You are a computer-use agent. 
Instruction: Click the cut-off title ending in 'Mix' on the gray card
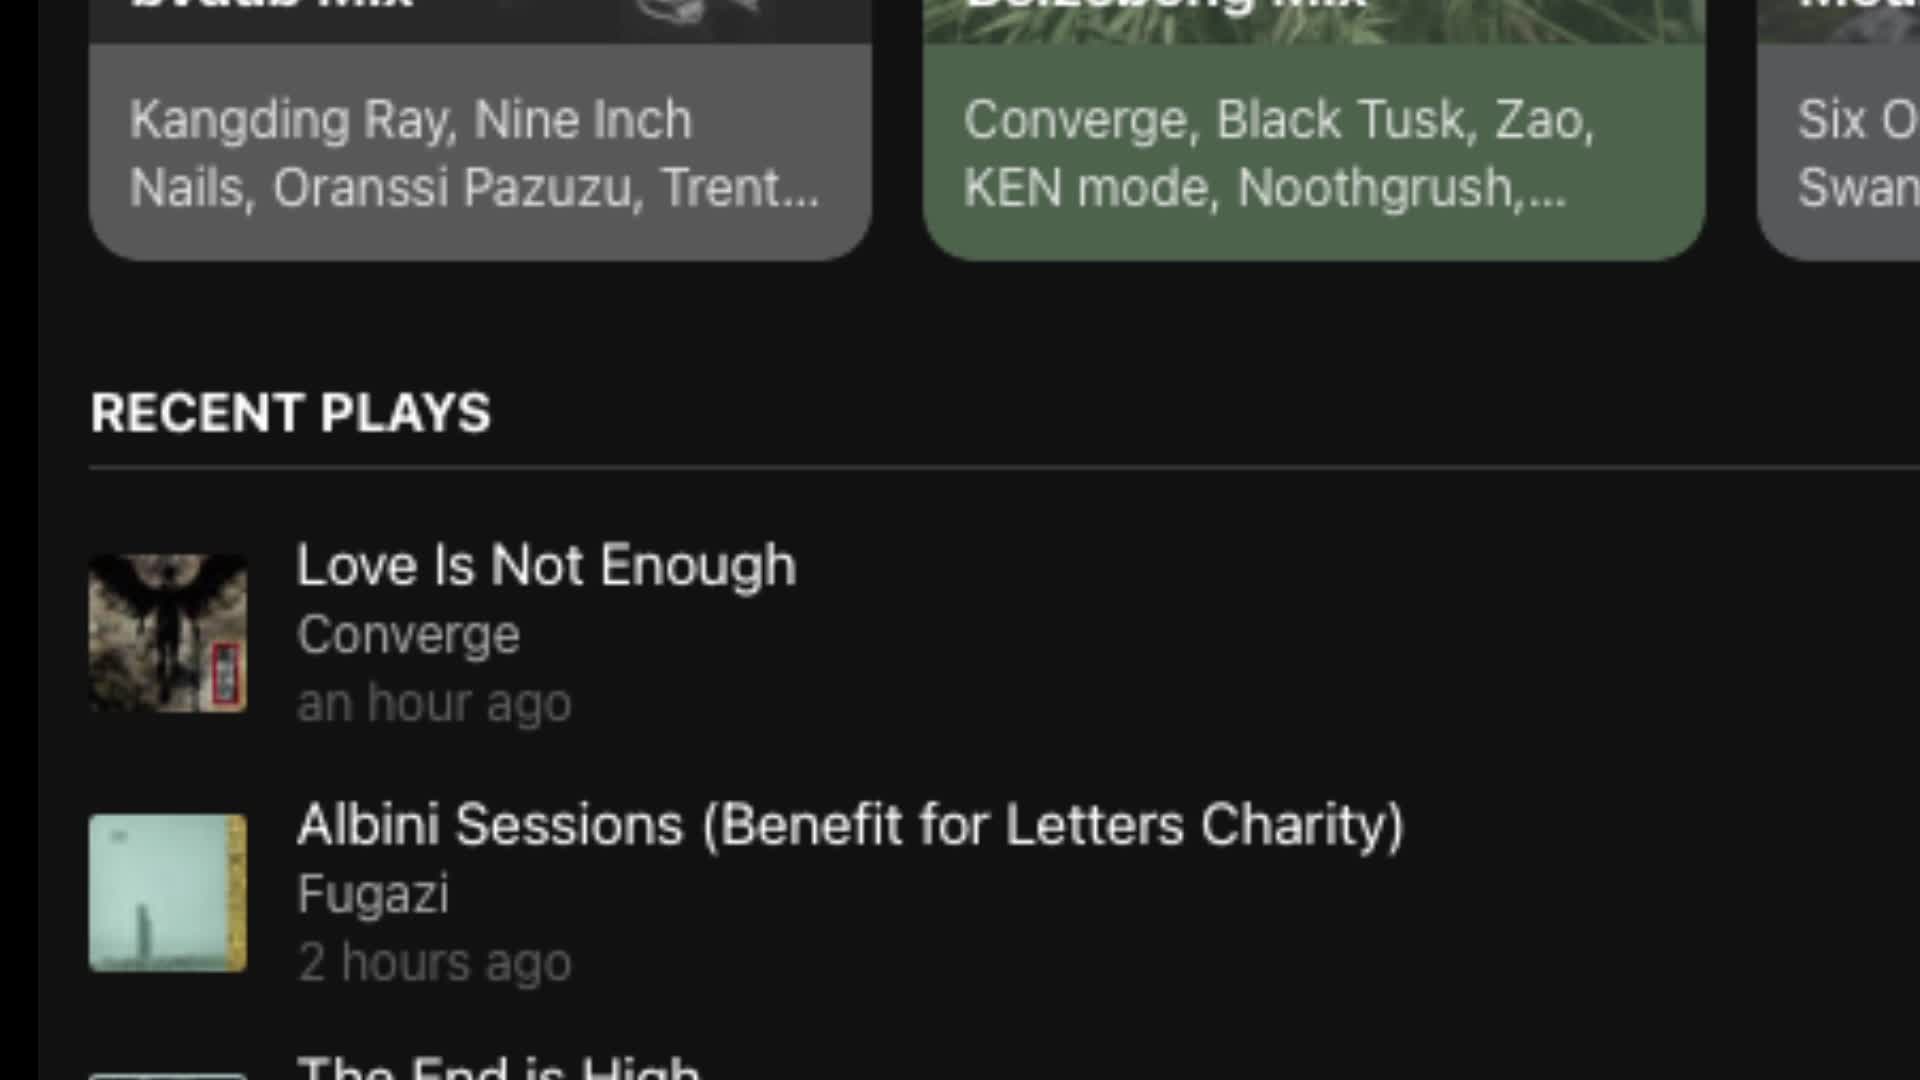[272, 5]
